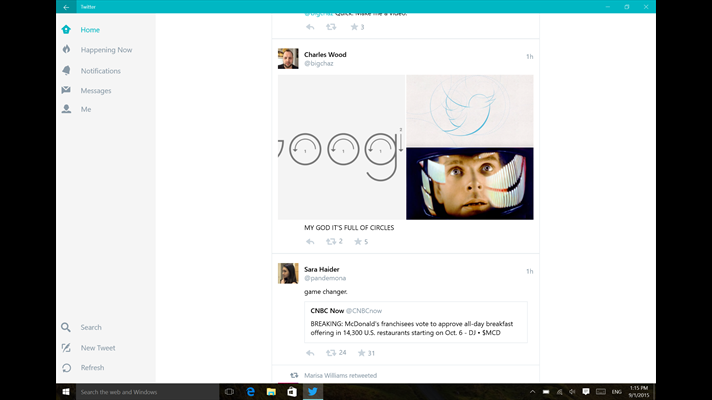Click the touch keyboard icon in the system tray

point(601,392)
